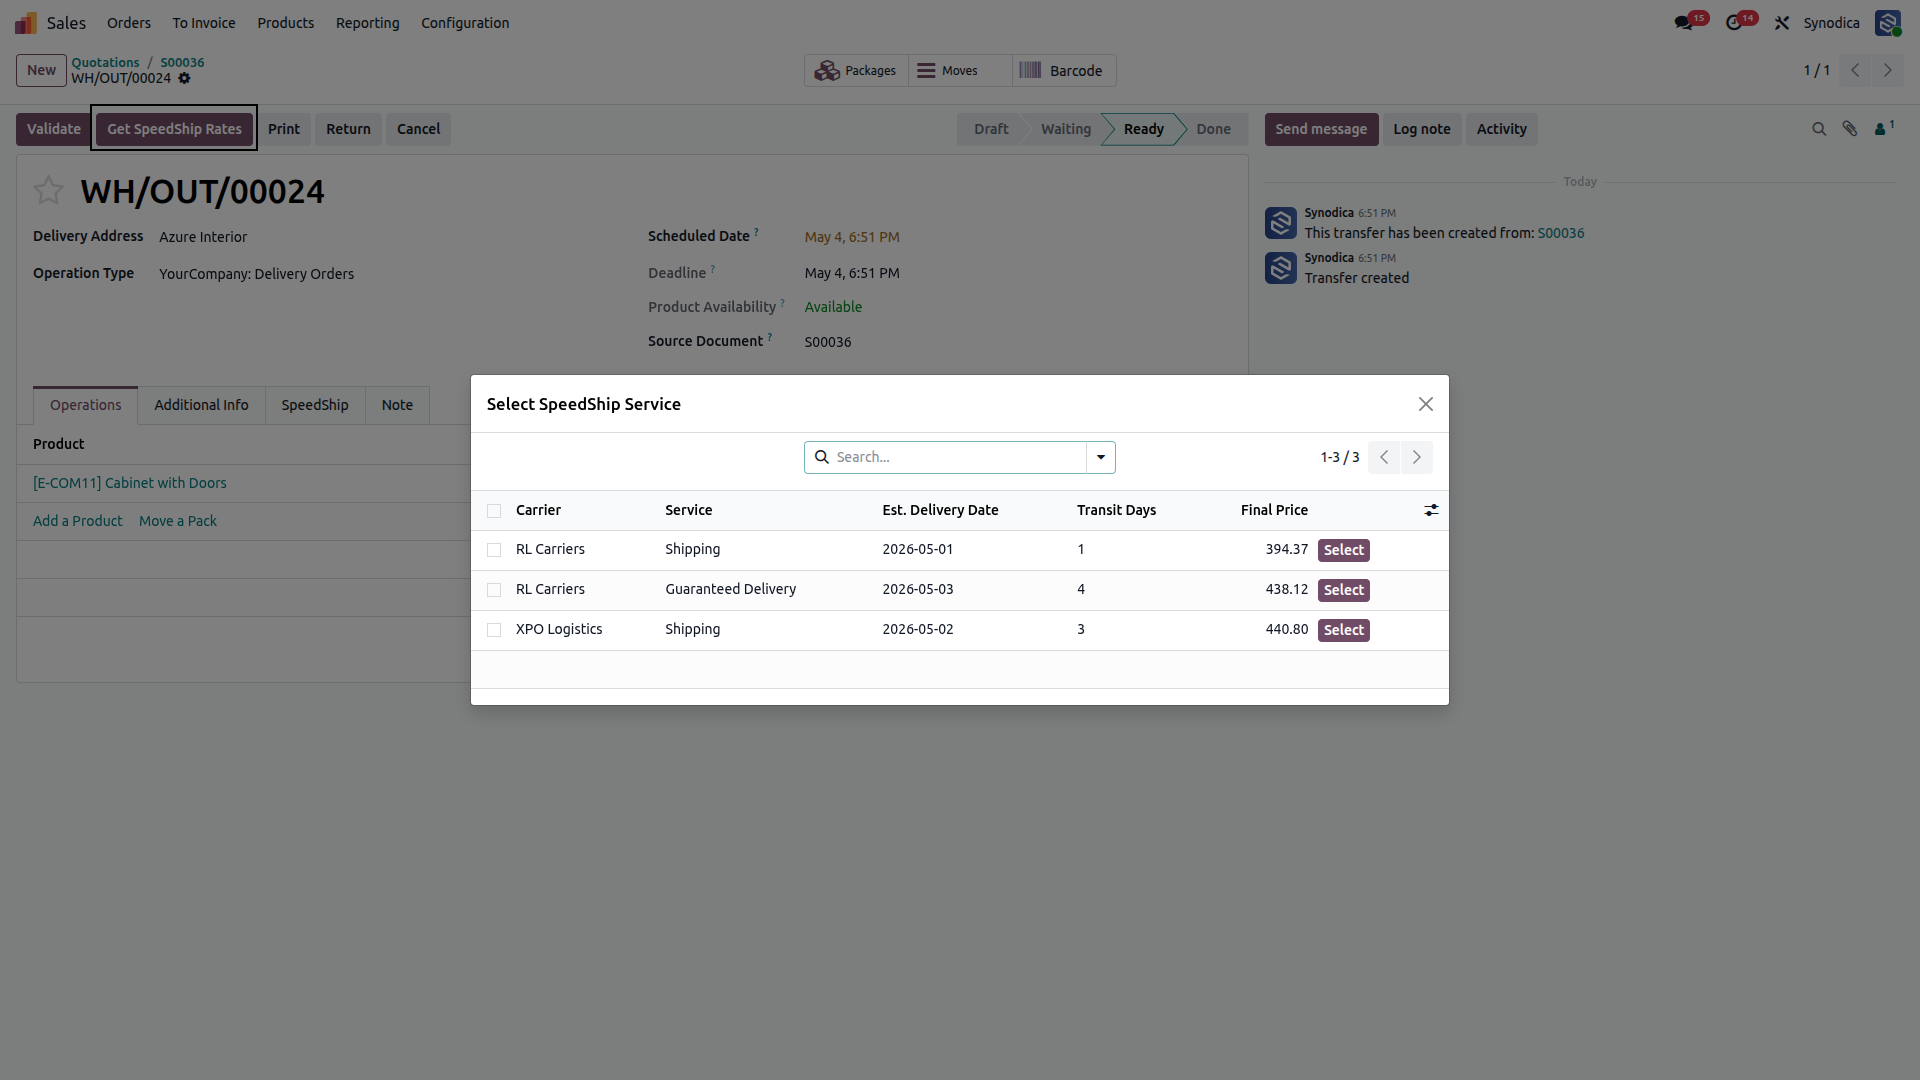Screen dimensions: 1920x1080
Task: Click Send message in chatter
Action: [1321, 129]
